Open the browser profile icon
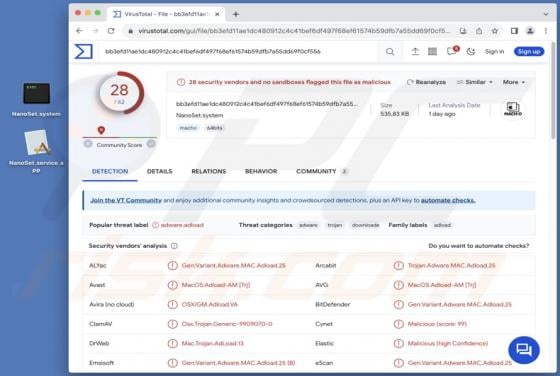Image resolution: width=560 pixels, height=376 pixels. click(x=530, y=31)
